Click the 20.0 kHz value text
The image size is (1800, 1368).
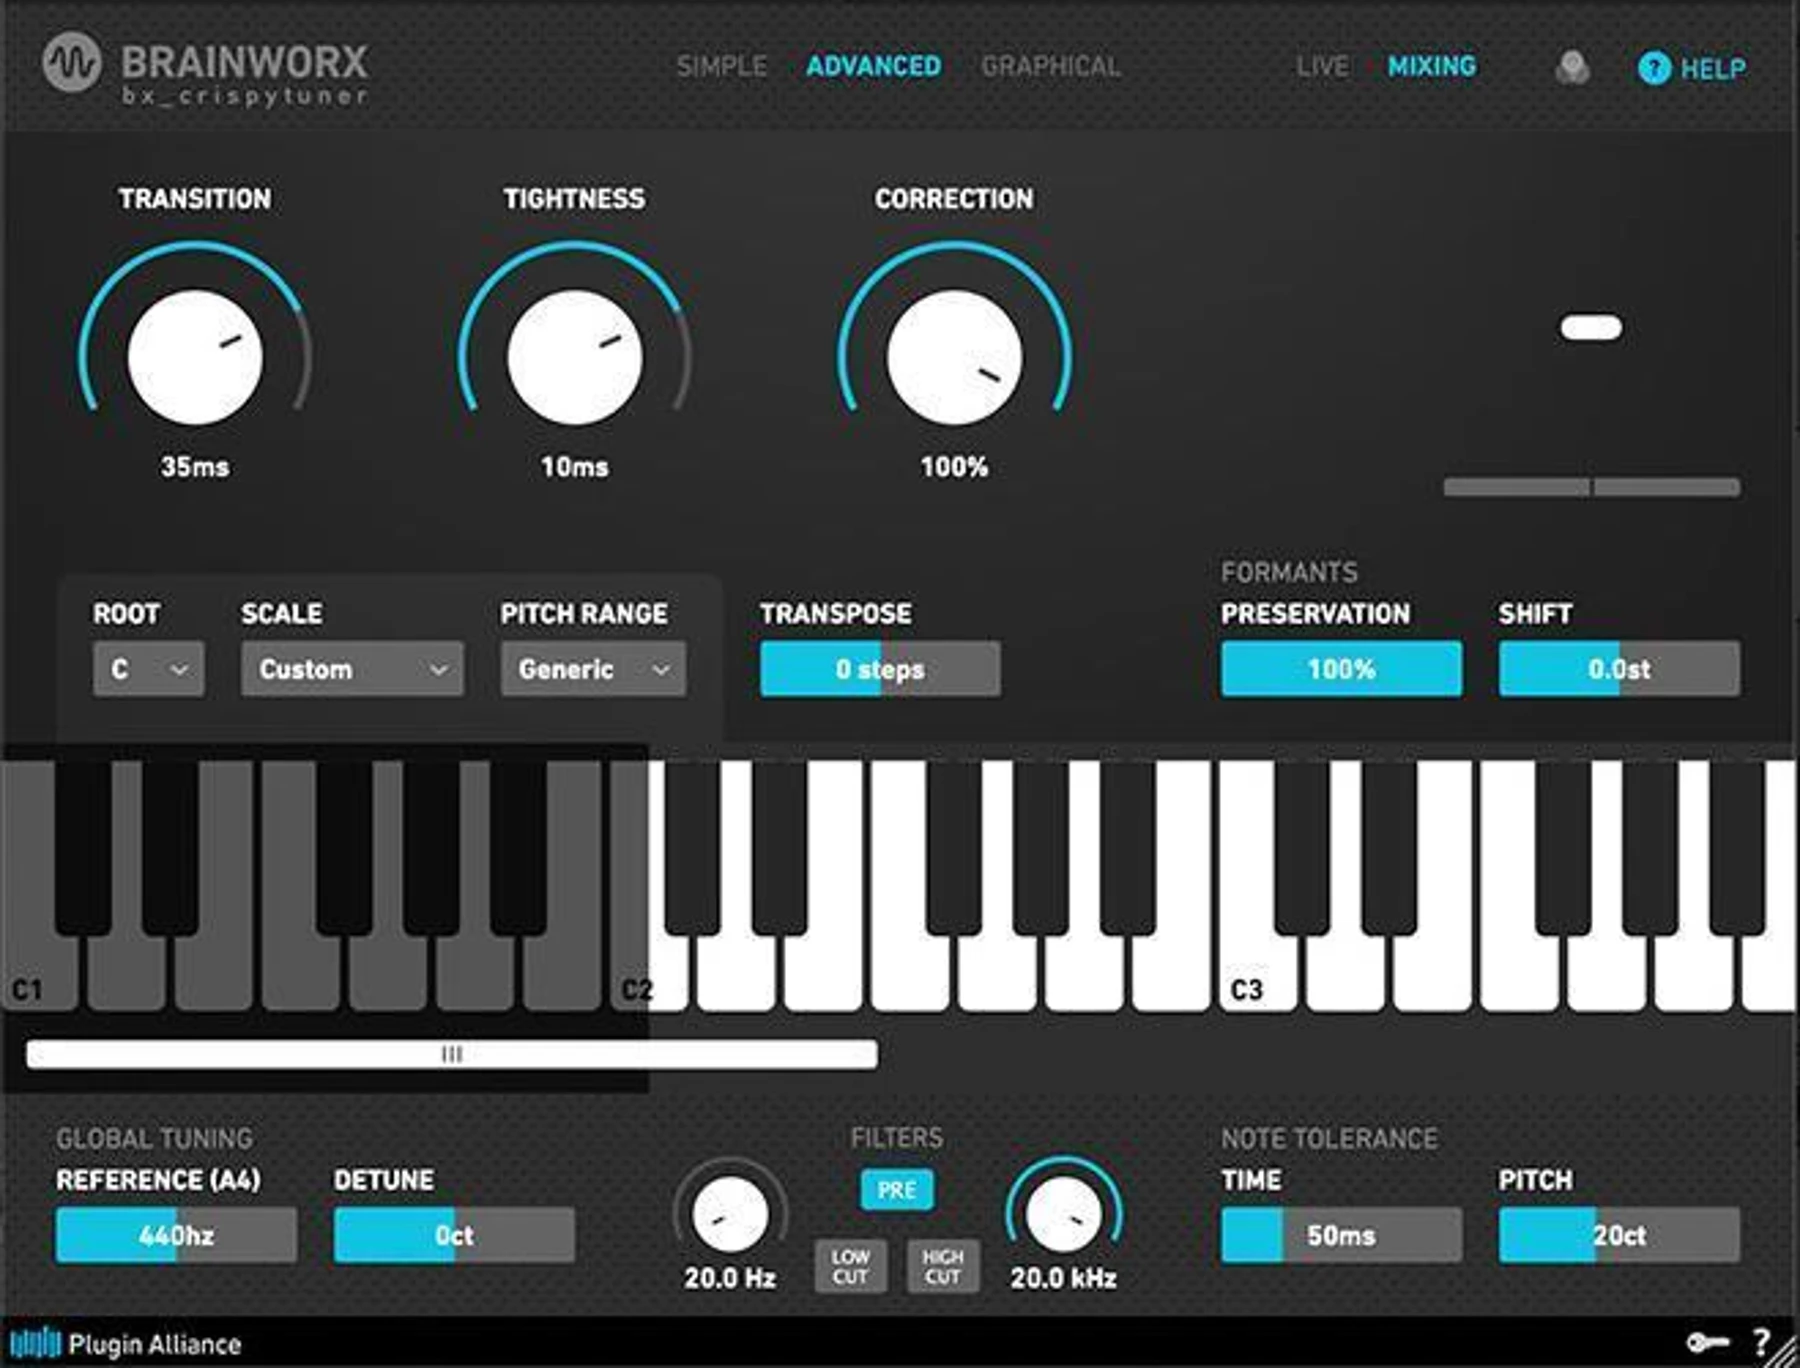[1064, 1278]
